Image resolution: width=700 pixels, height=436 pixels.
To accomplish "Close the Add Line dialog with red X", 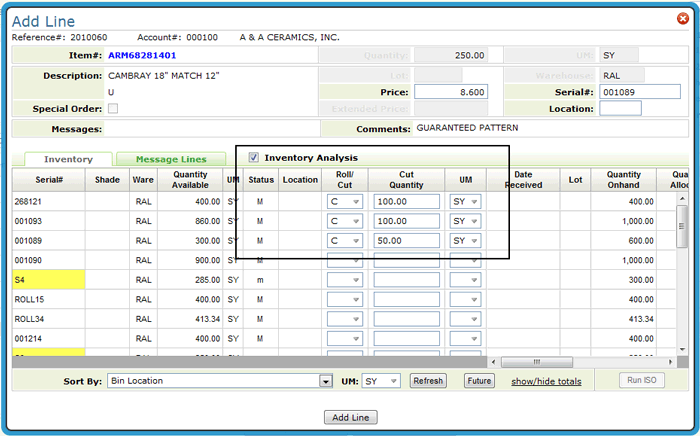I will coord(683,18).
